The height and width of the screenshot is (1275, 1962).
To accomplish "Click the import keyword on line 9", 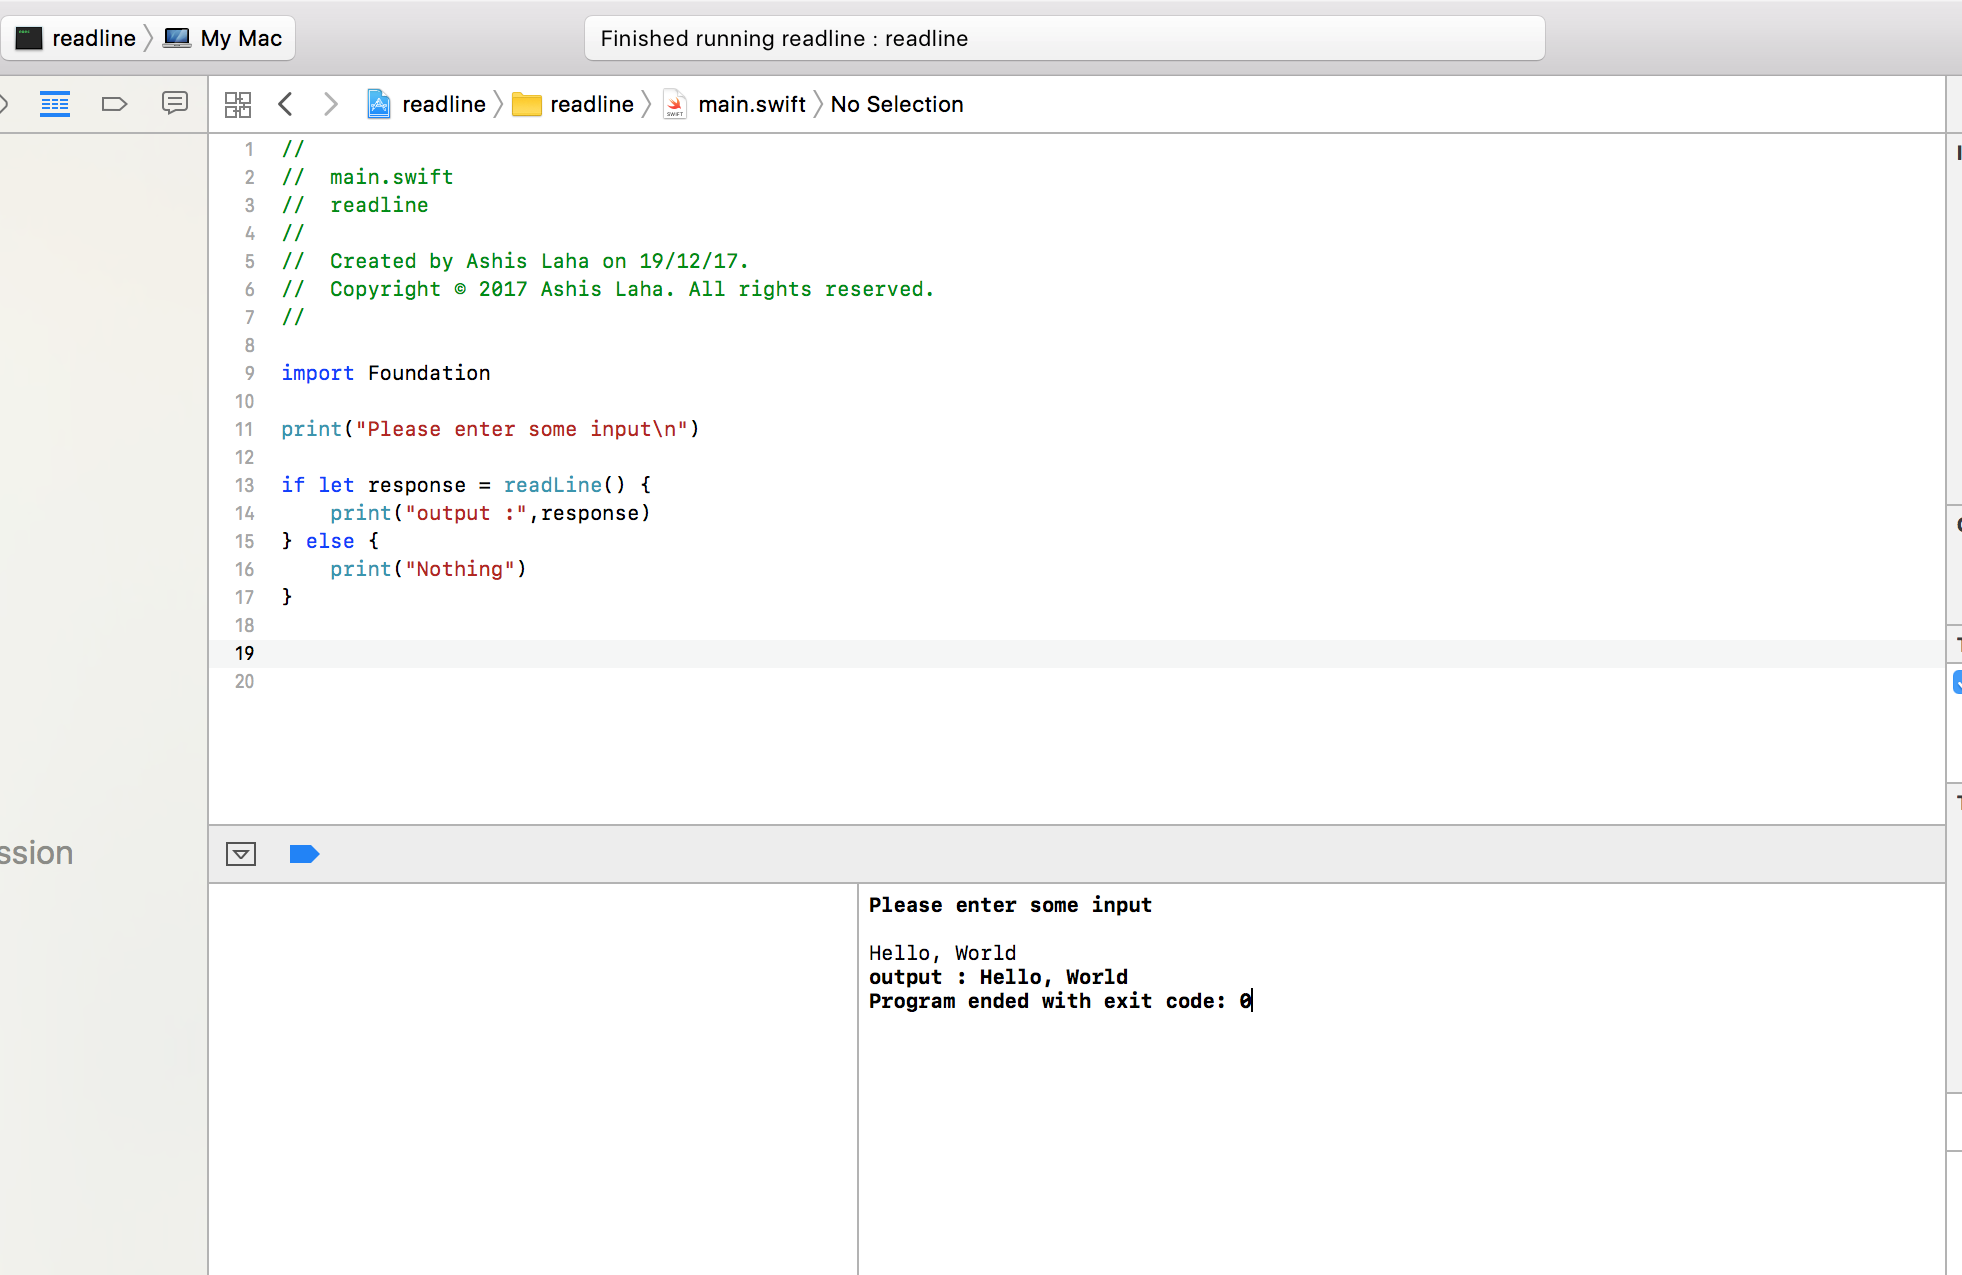I will pos(318,373).
